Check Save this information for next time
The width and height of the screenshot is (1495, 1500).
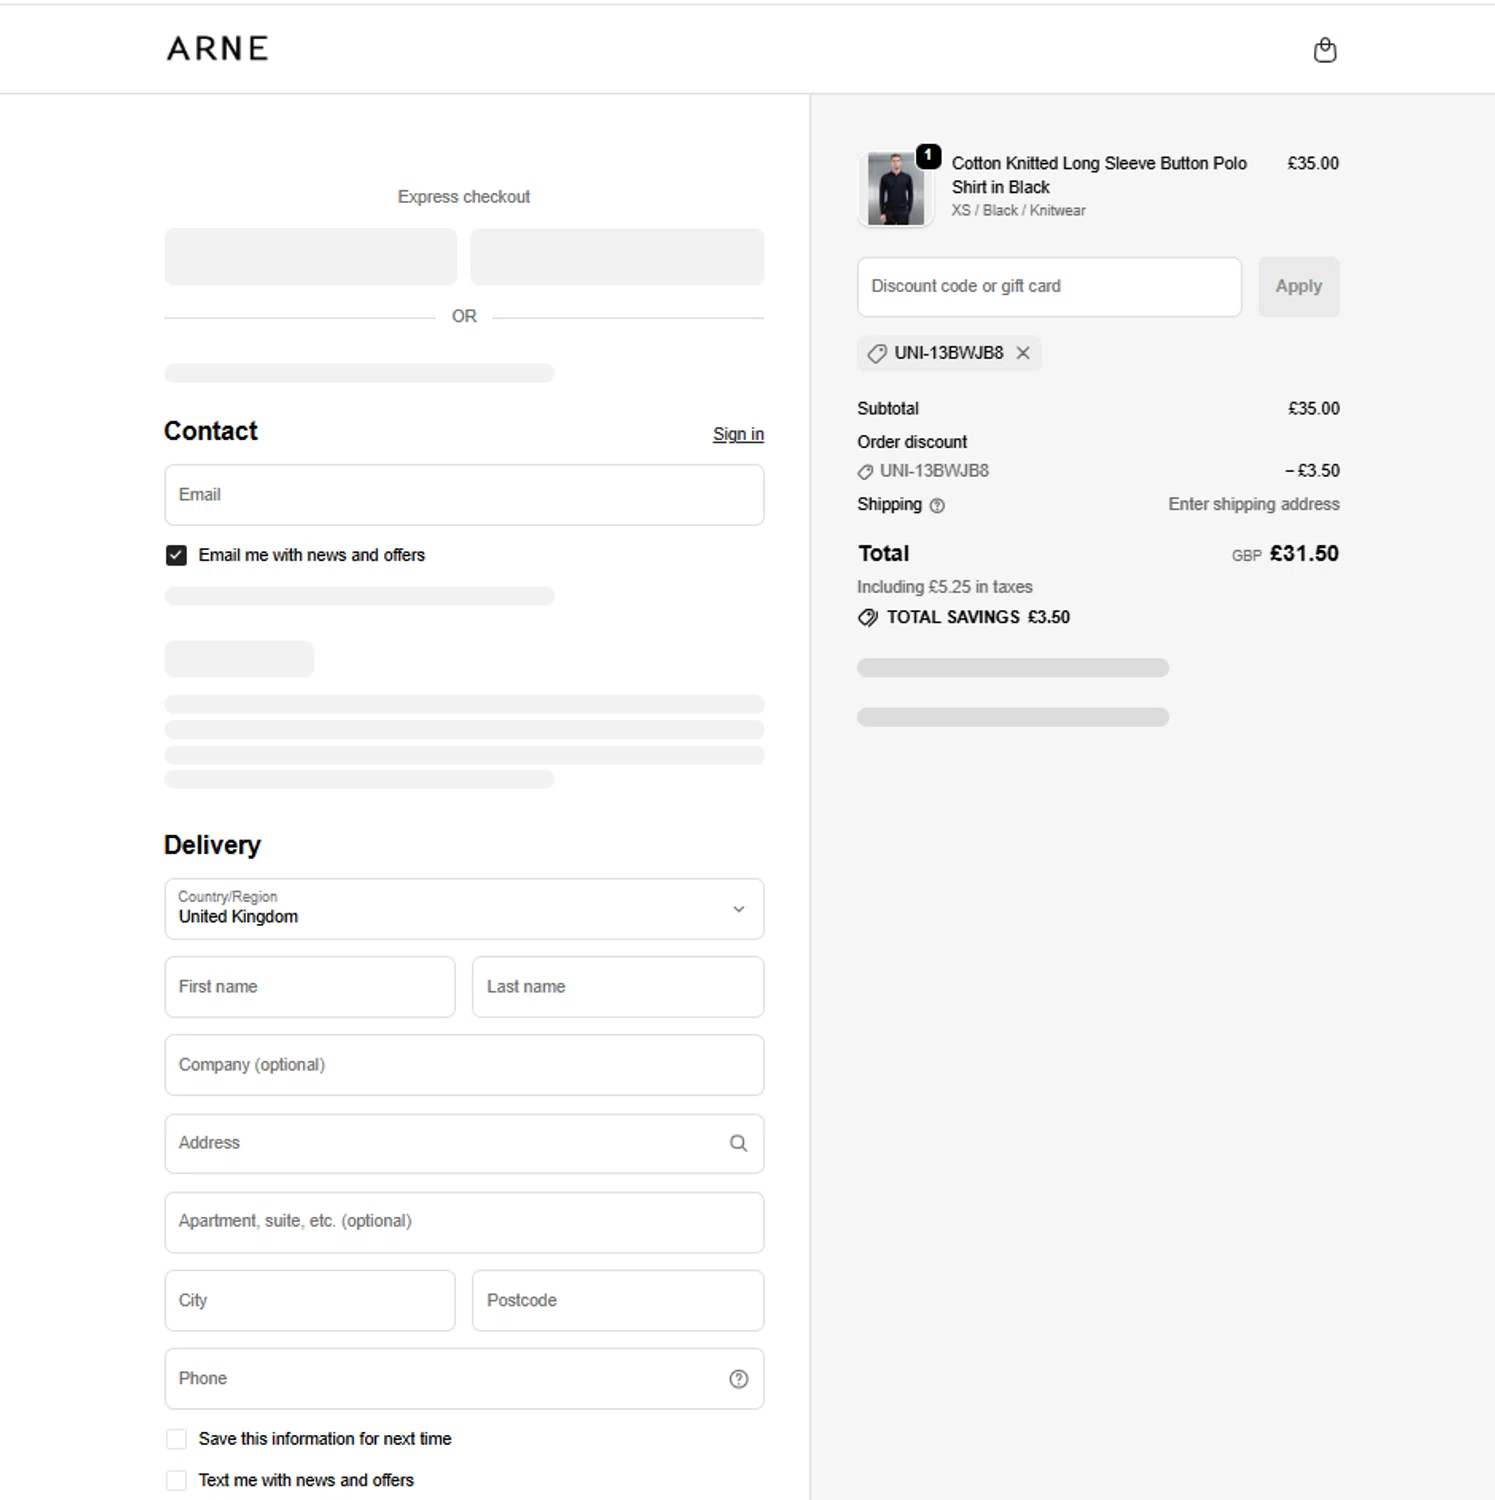pos(176,1439)
